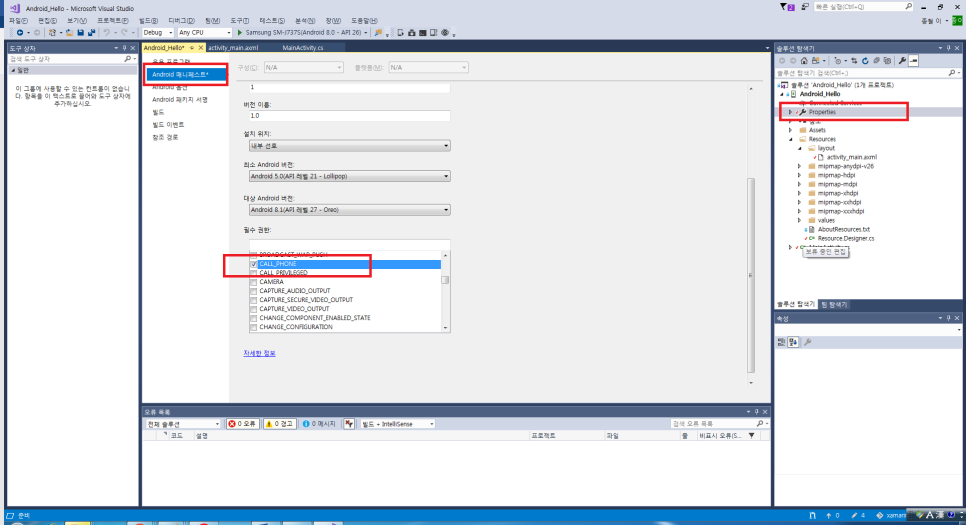Select Resource.Designer.cs in Solution Explorer
The width and height of the screenshot is (966, 525).
click(x=846, y=238)
